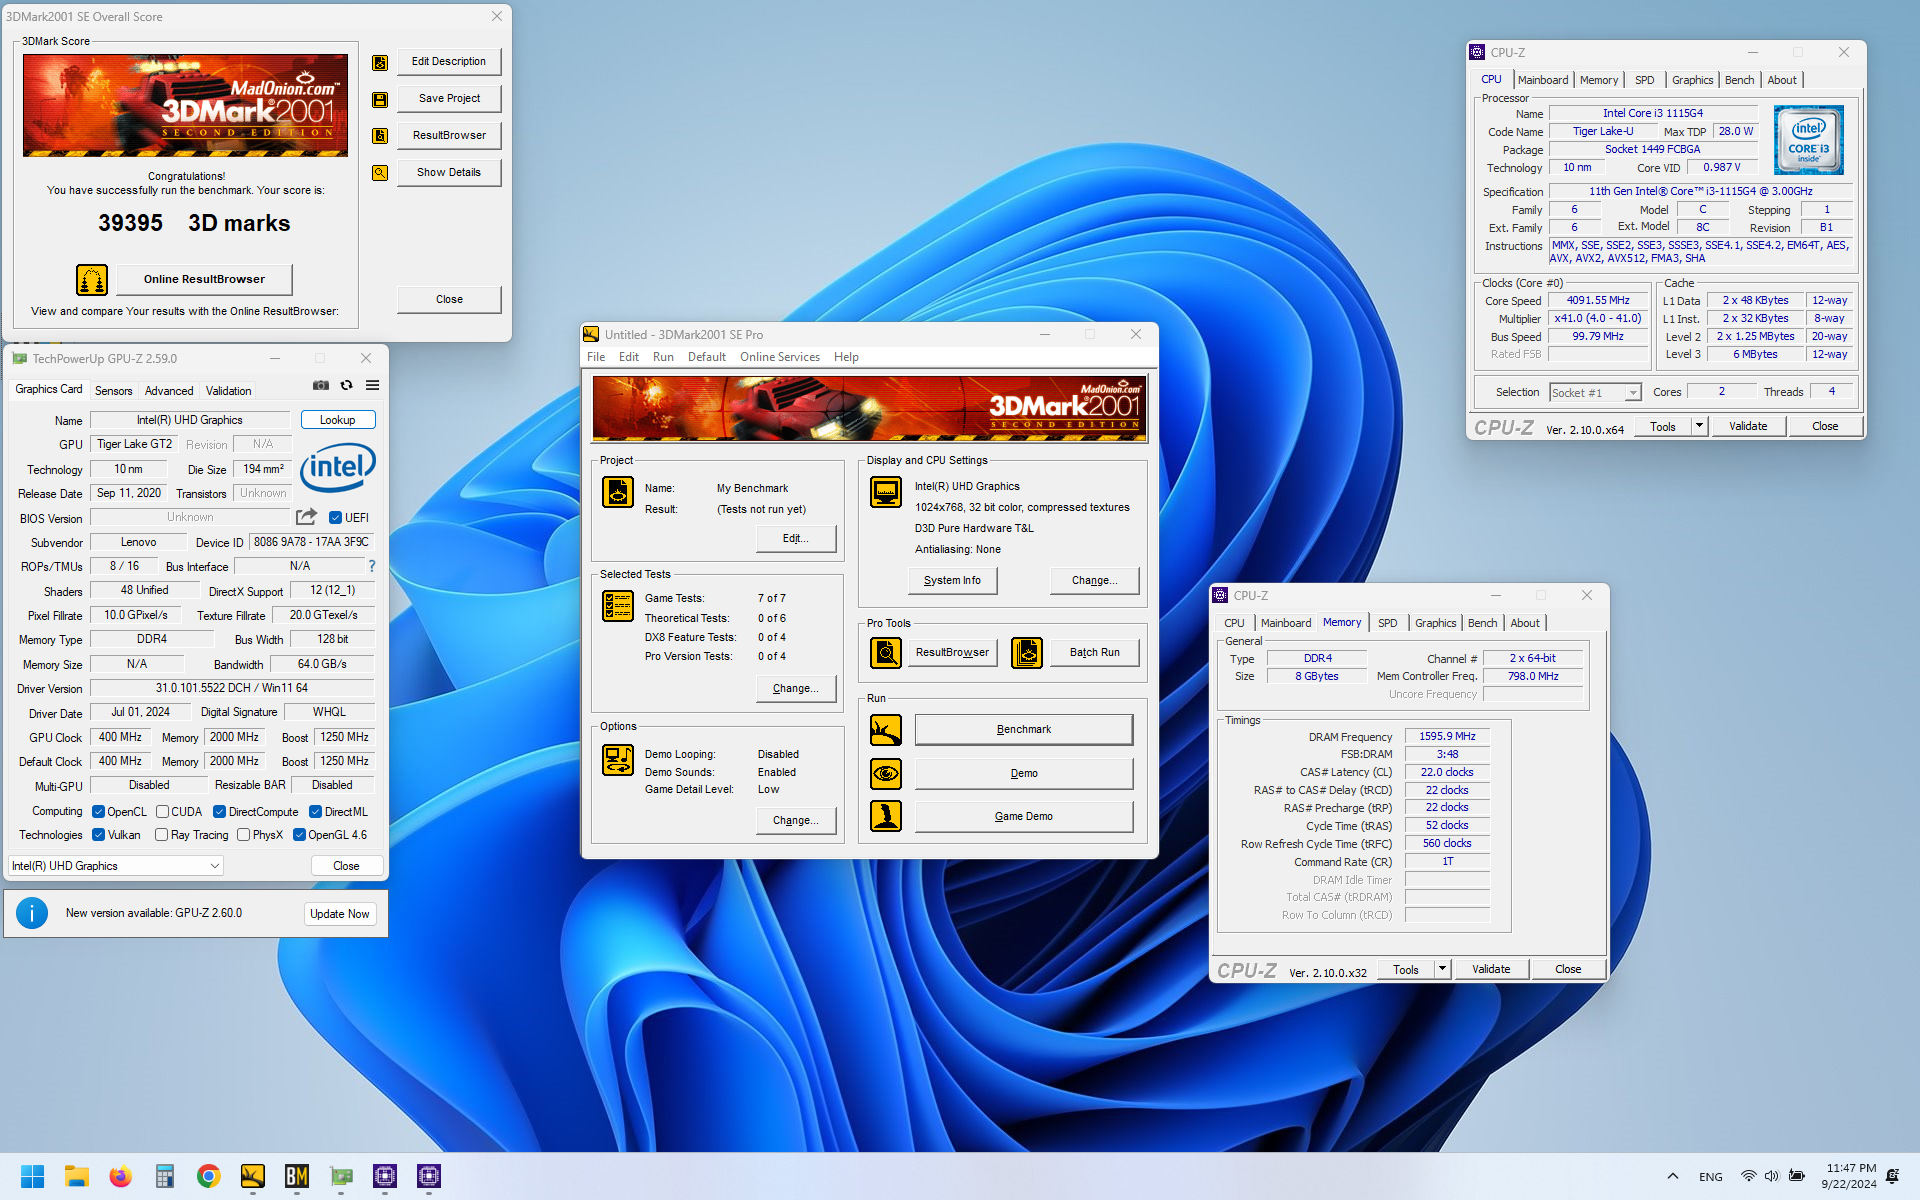Expand Tools dropdown arrow in CPU-Z x64

point(1698,426)
